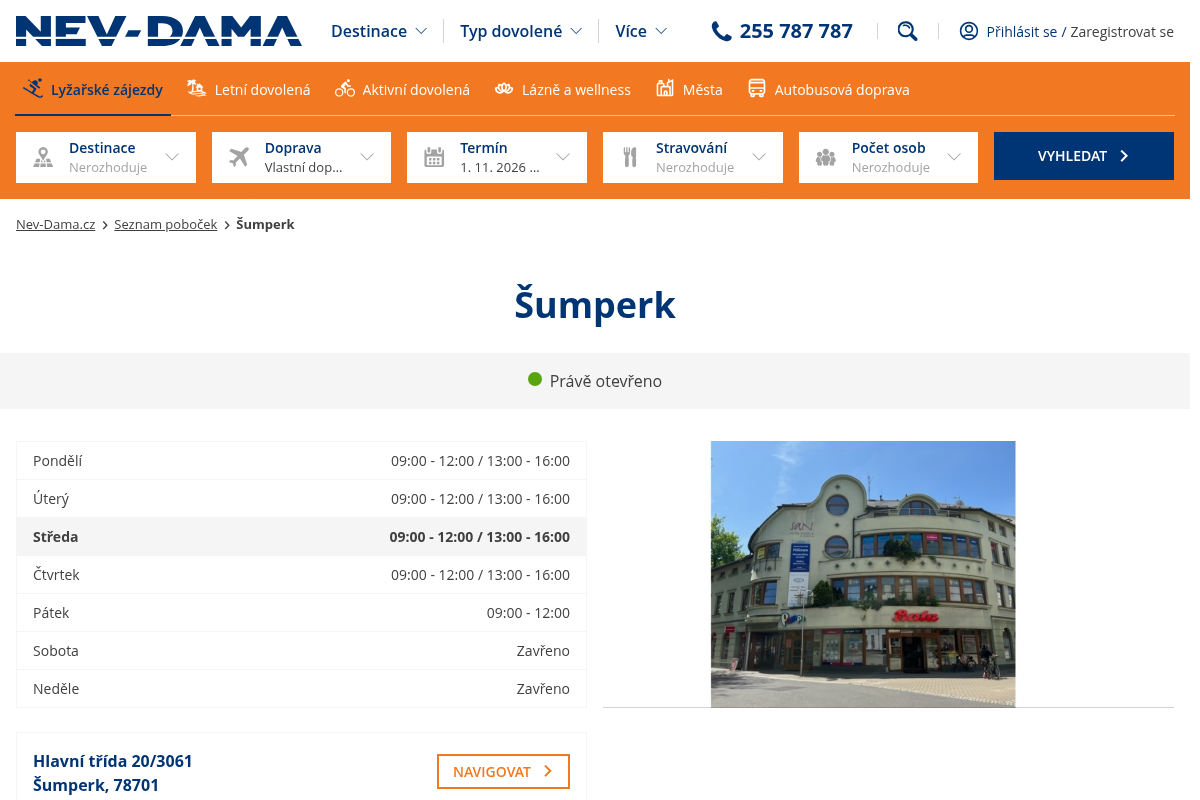Image resolution: width=1200 pixels, height=800 pixels.
Task: Click the beach icon for Letní dovolená
Action: pyautogui.click(x=196, y=89)
